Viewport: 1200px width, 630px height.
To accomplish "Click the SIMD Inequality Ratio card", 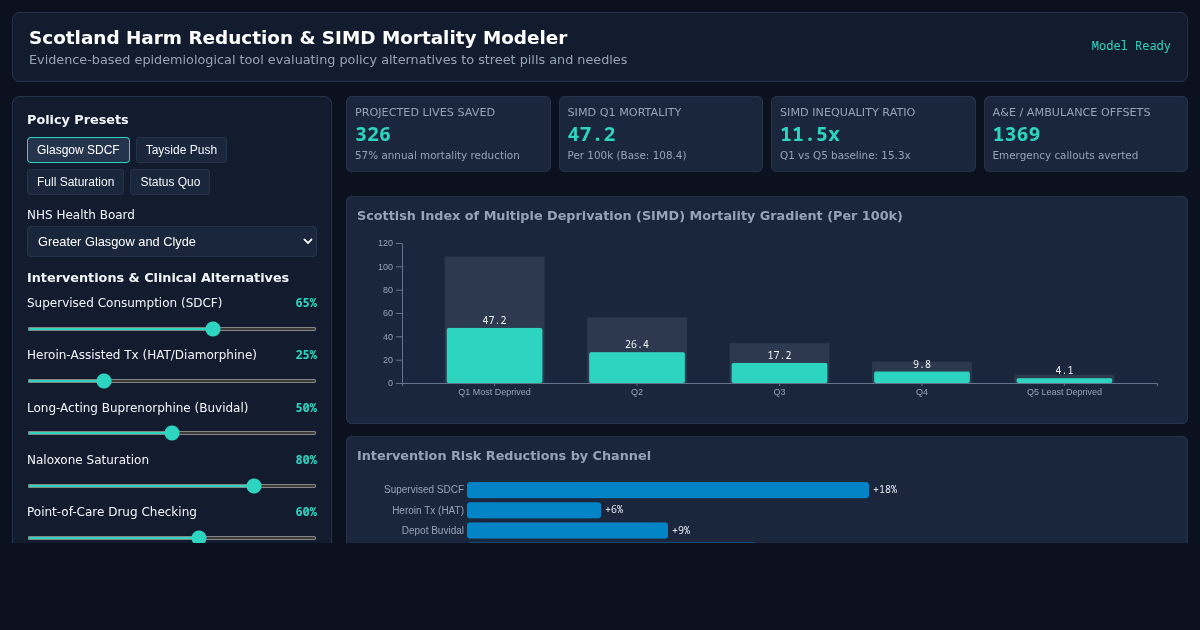I will pos(873,134).
